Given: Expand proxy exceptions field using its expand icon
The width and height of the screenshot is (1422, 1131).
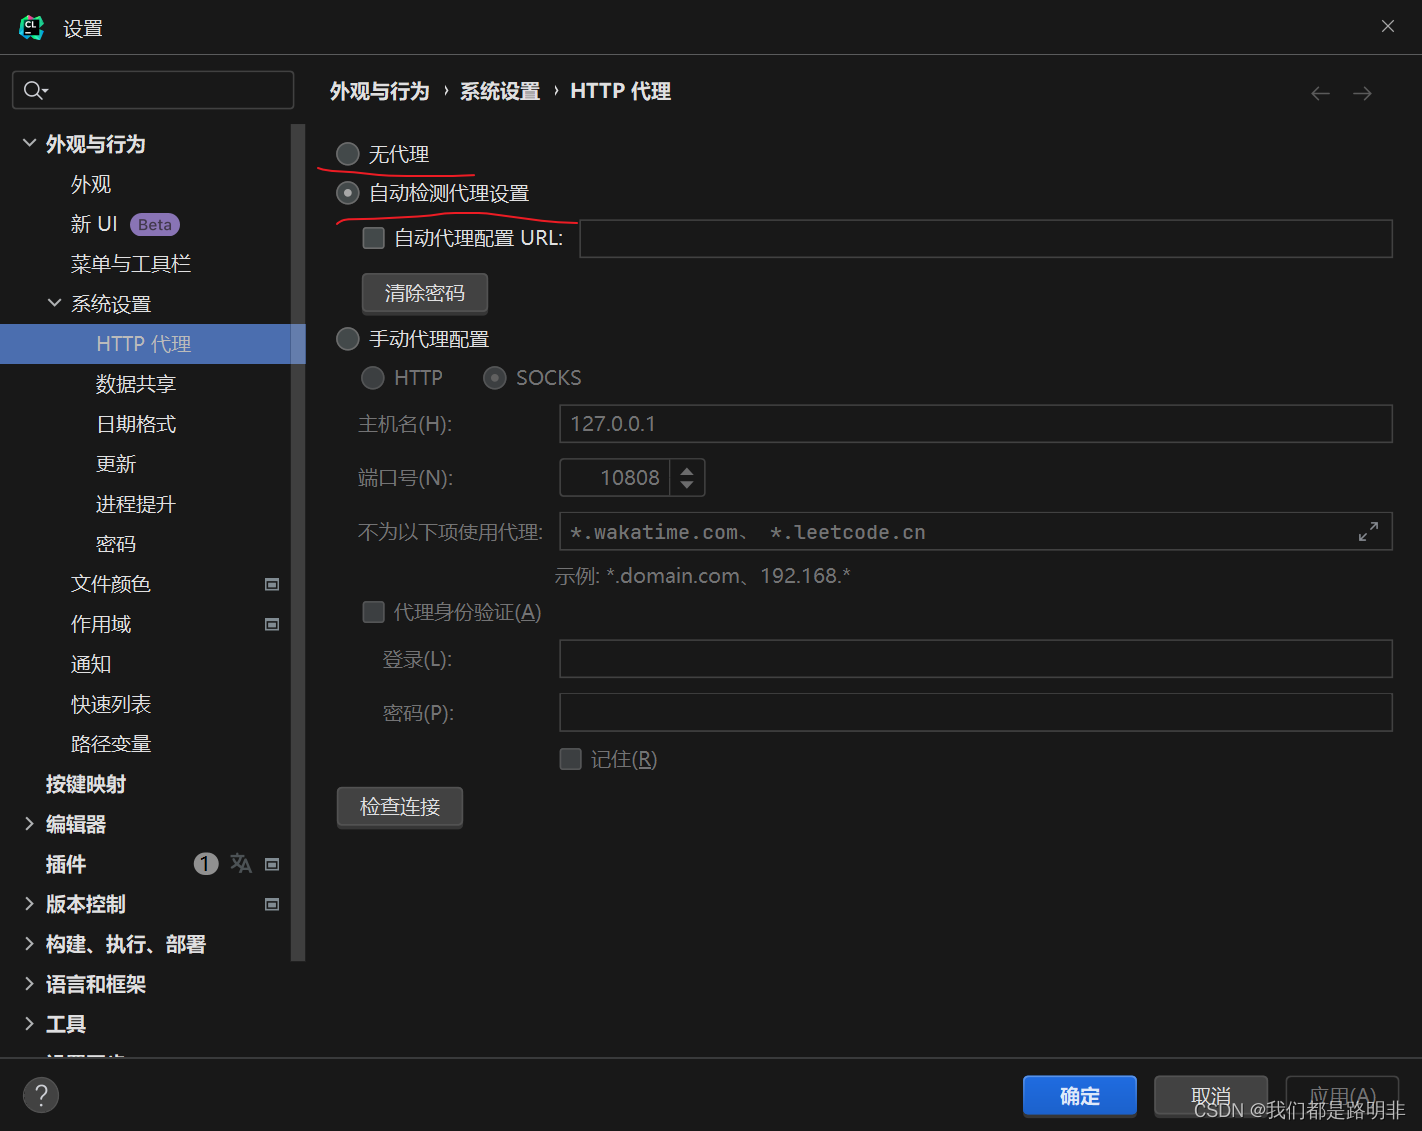Looking at the screenshot, I should [x=1368, y=531].
